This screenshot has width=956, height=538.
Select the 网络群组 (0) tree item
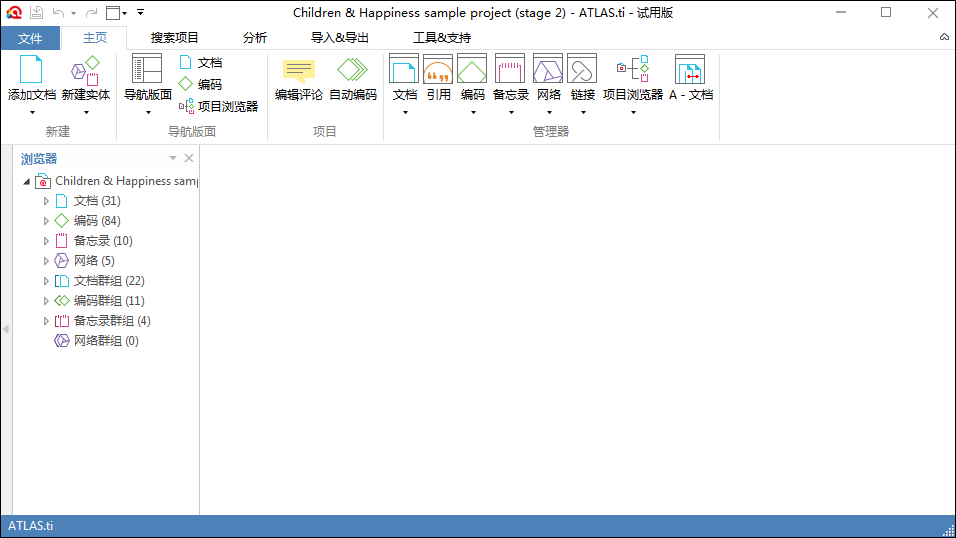pyautogui.click(x=96, y=340)
